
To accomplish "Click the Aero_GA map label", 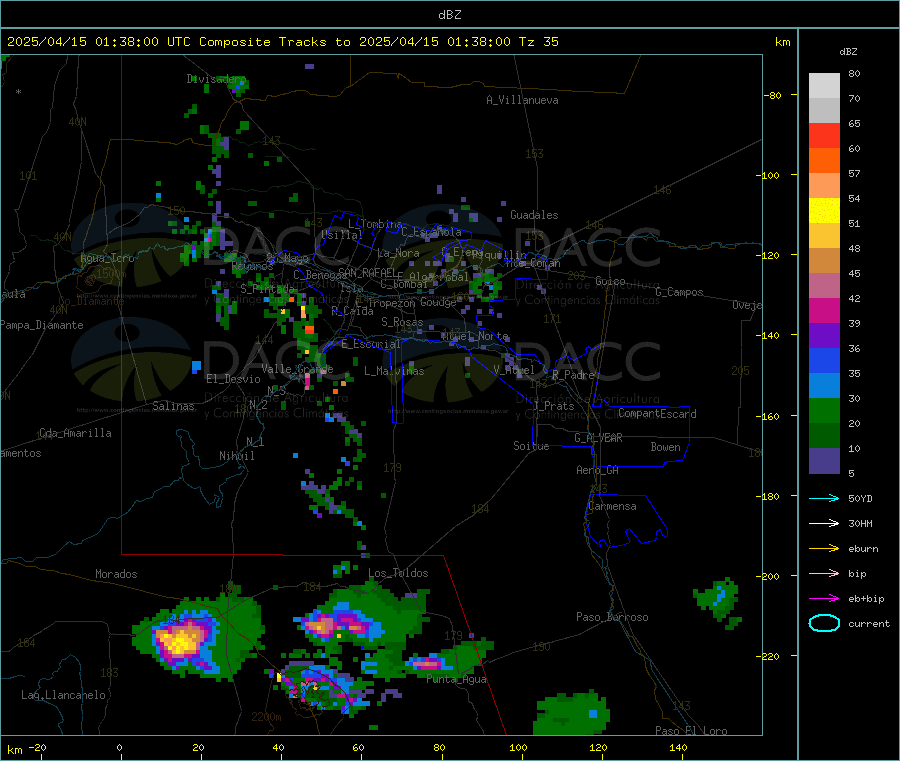I will 597,470.
